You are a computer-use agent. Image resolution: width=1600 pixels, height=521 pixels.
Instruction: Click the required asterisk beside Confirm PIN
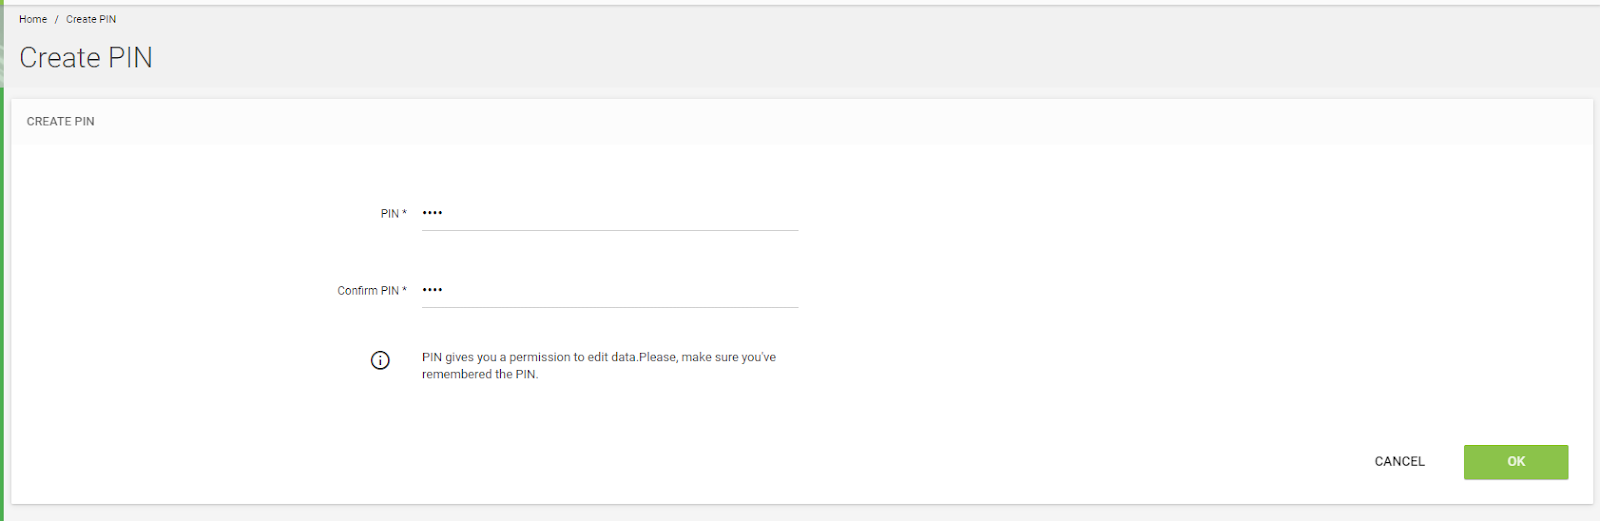tap(404, 289)
